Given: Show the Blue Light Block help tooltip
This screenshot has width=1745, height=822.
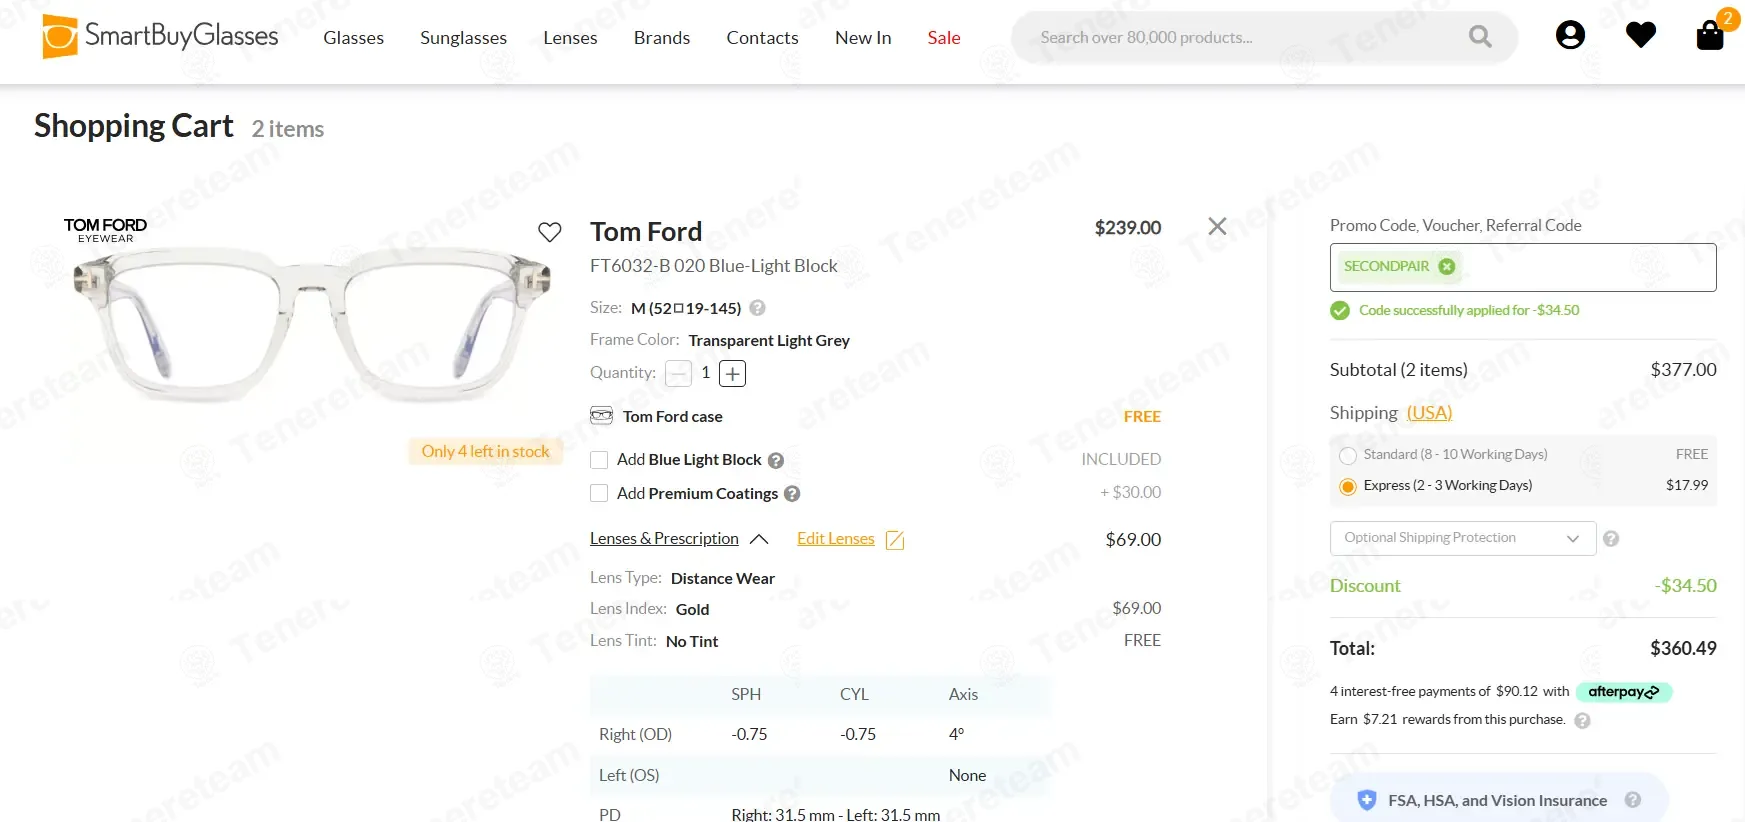Looking at the screenshot, I should pos(776,461).
